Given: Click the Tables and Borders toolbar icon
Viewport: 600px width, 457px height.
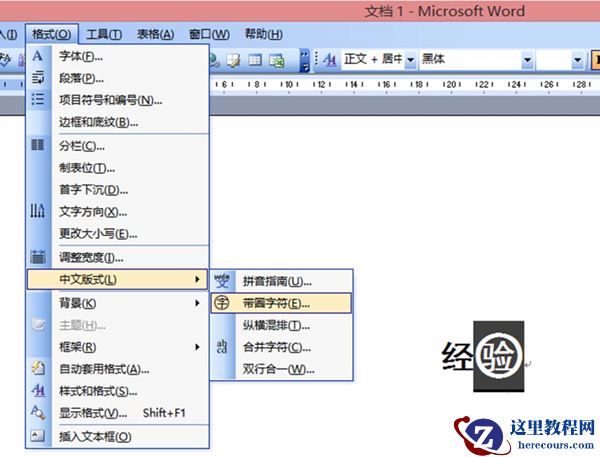Looking at the screenshot, I should (233, 60).
